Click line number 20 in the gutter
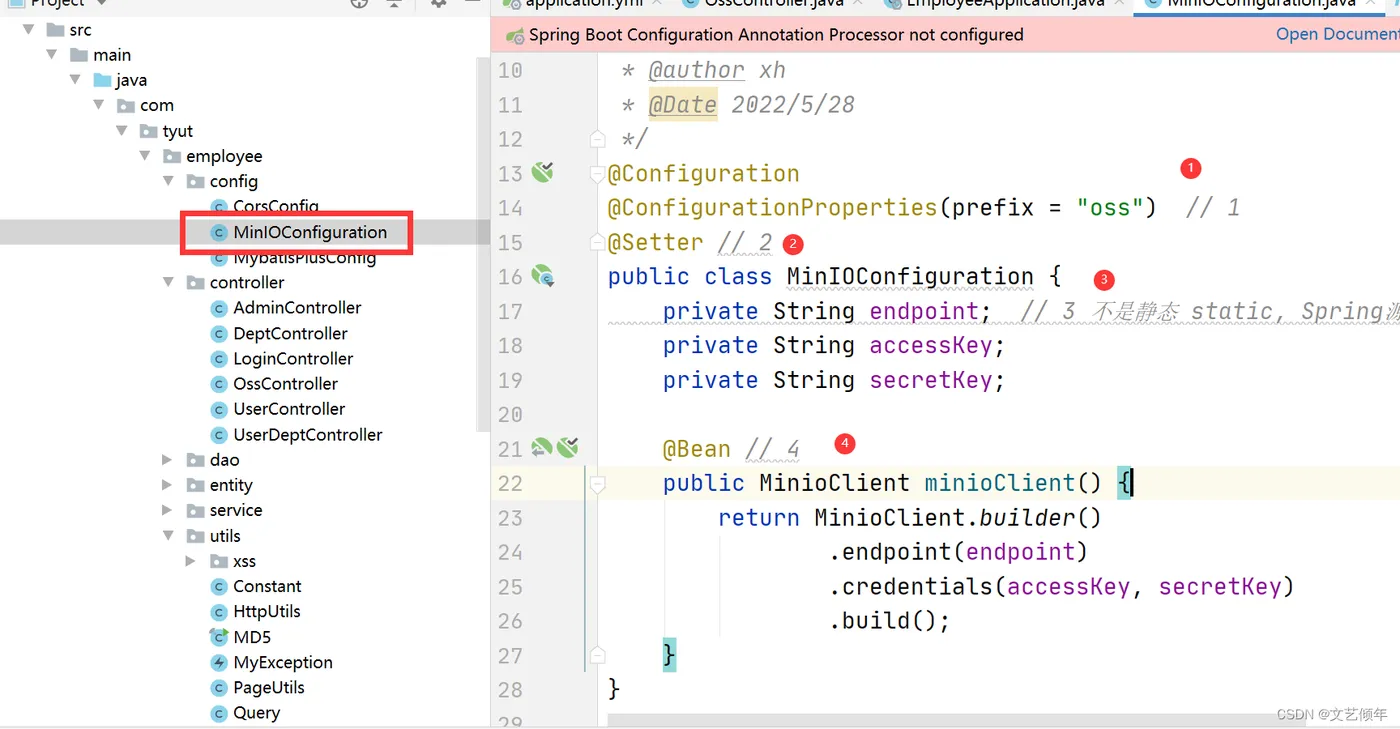The height and width of the screenshot is (729, 1400). tap(510, 414)
